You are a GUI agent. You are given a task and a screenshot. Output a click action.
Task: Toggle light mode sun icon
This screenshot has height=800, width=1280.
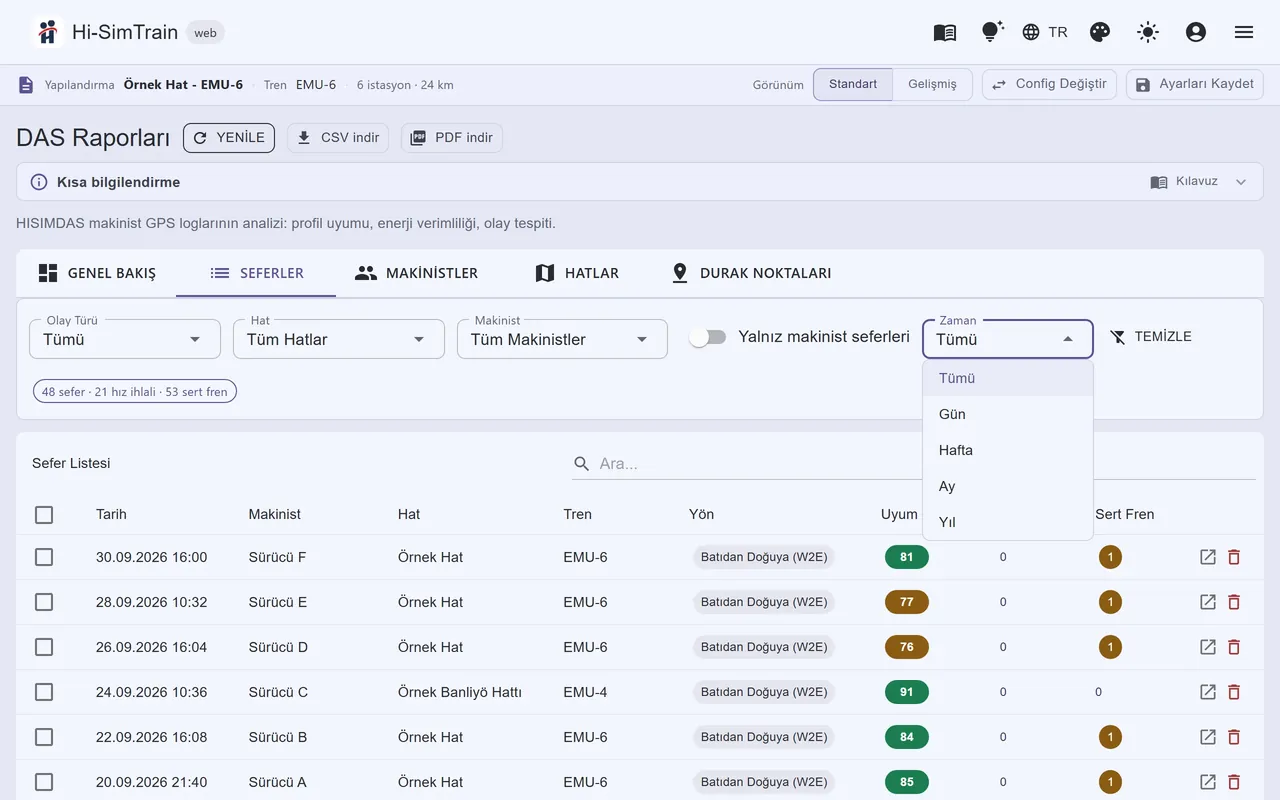(1148, 32)
